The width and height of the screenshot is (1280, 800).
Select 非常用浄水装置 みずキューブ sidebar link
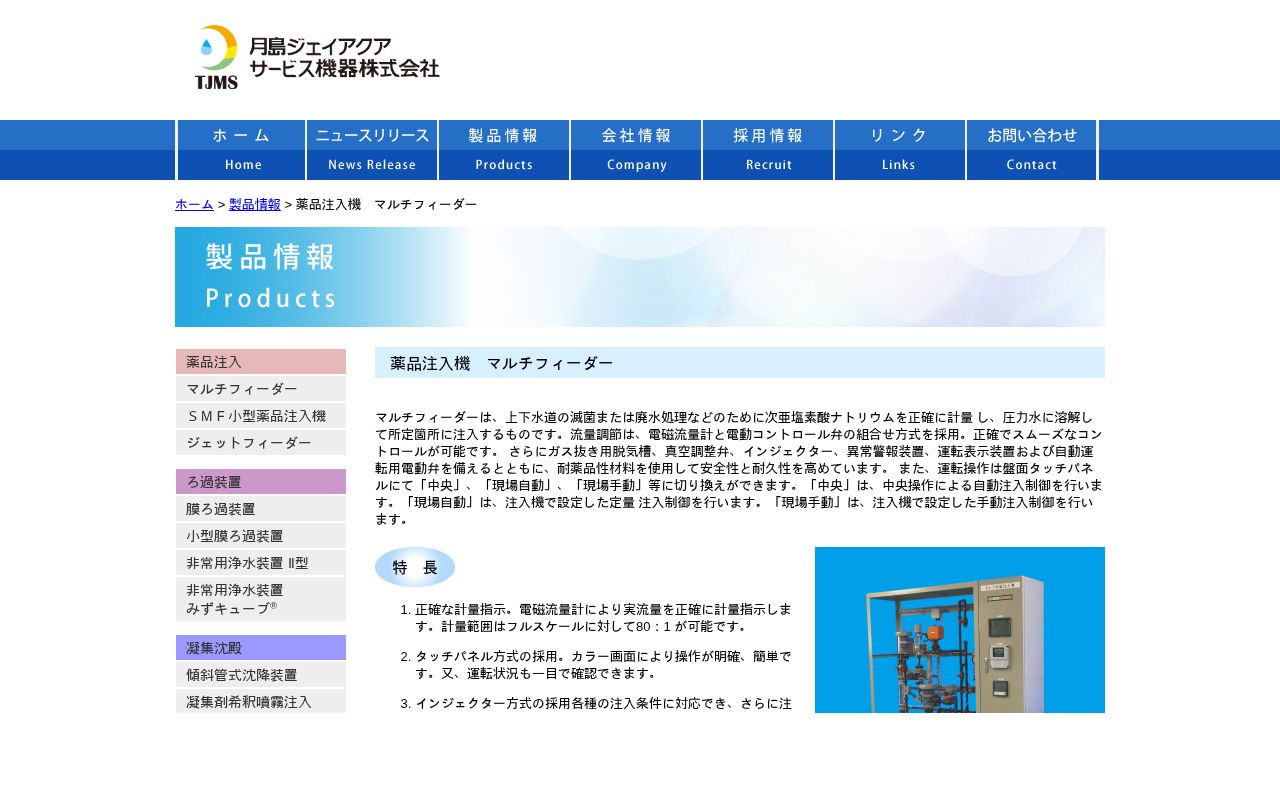pos(261,599)
